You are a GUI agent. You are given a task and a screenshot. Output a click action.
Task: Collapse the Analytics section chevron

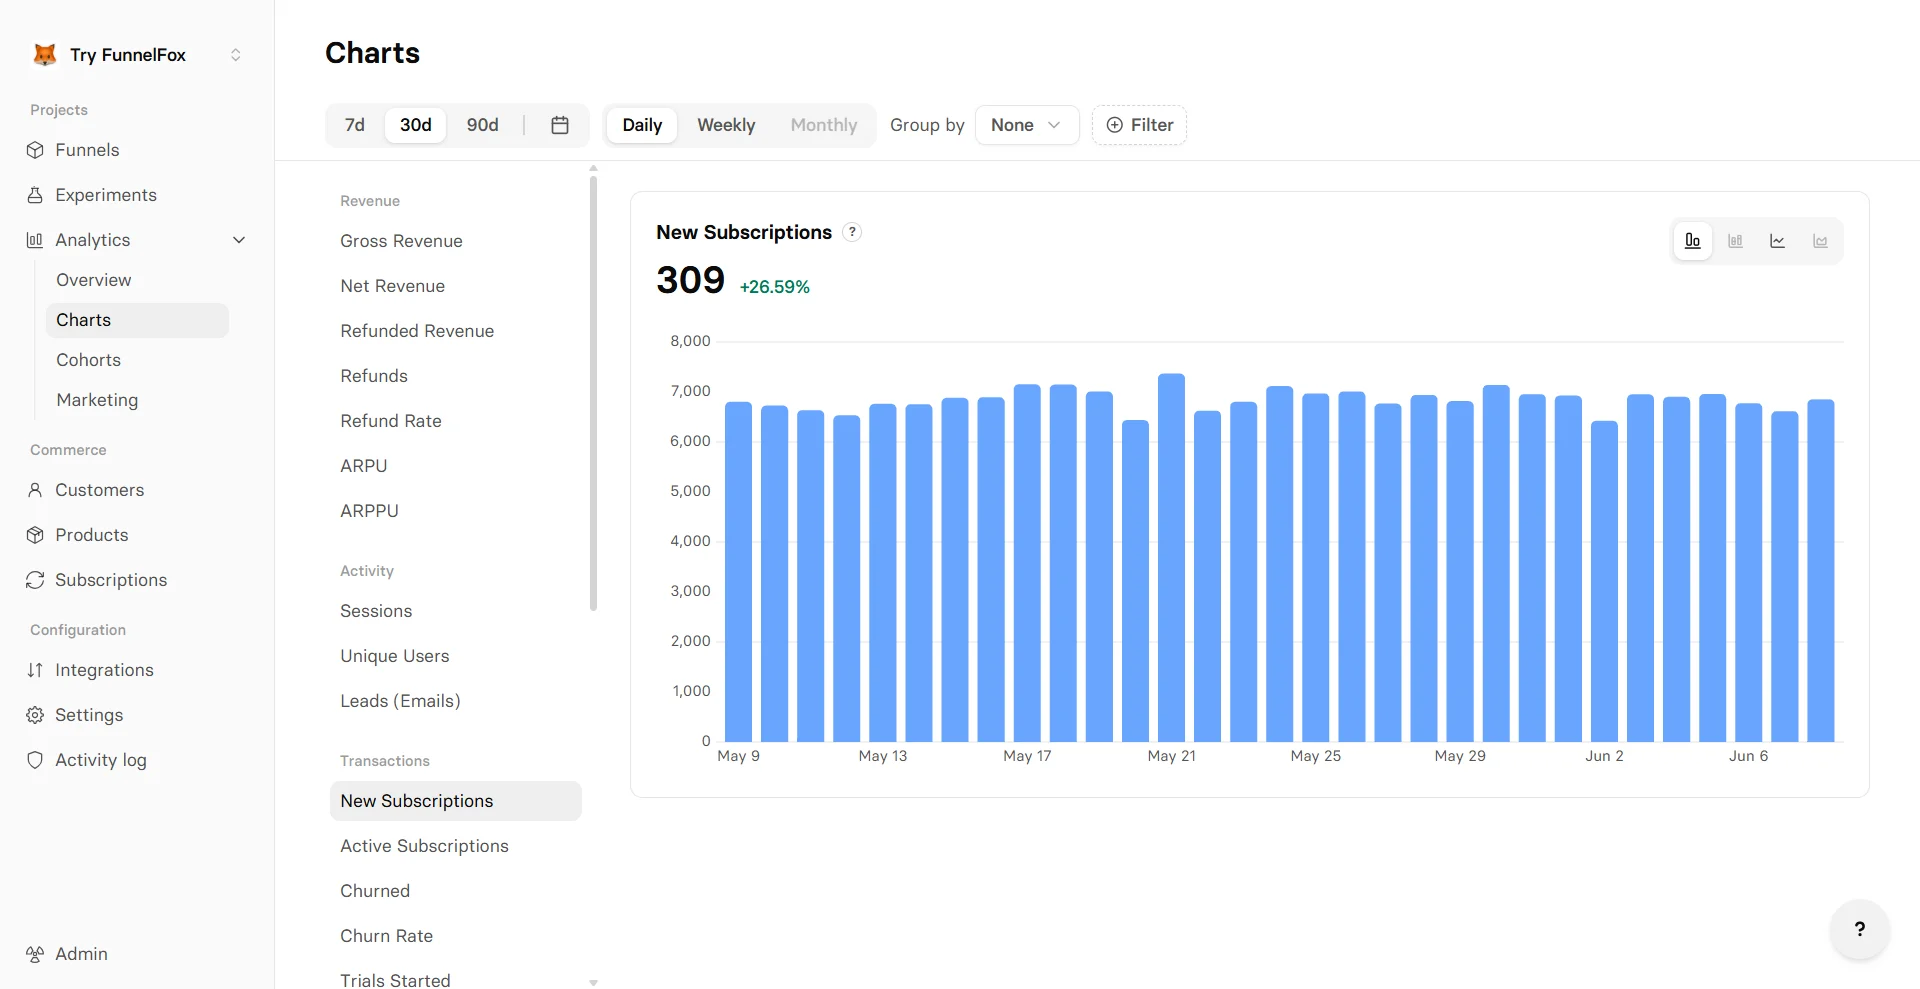click(239, 240)
